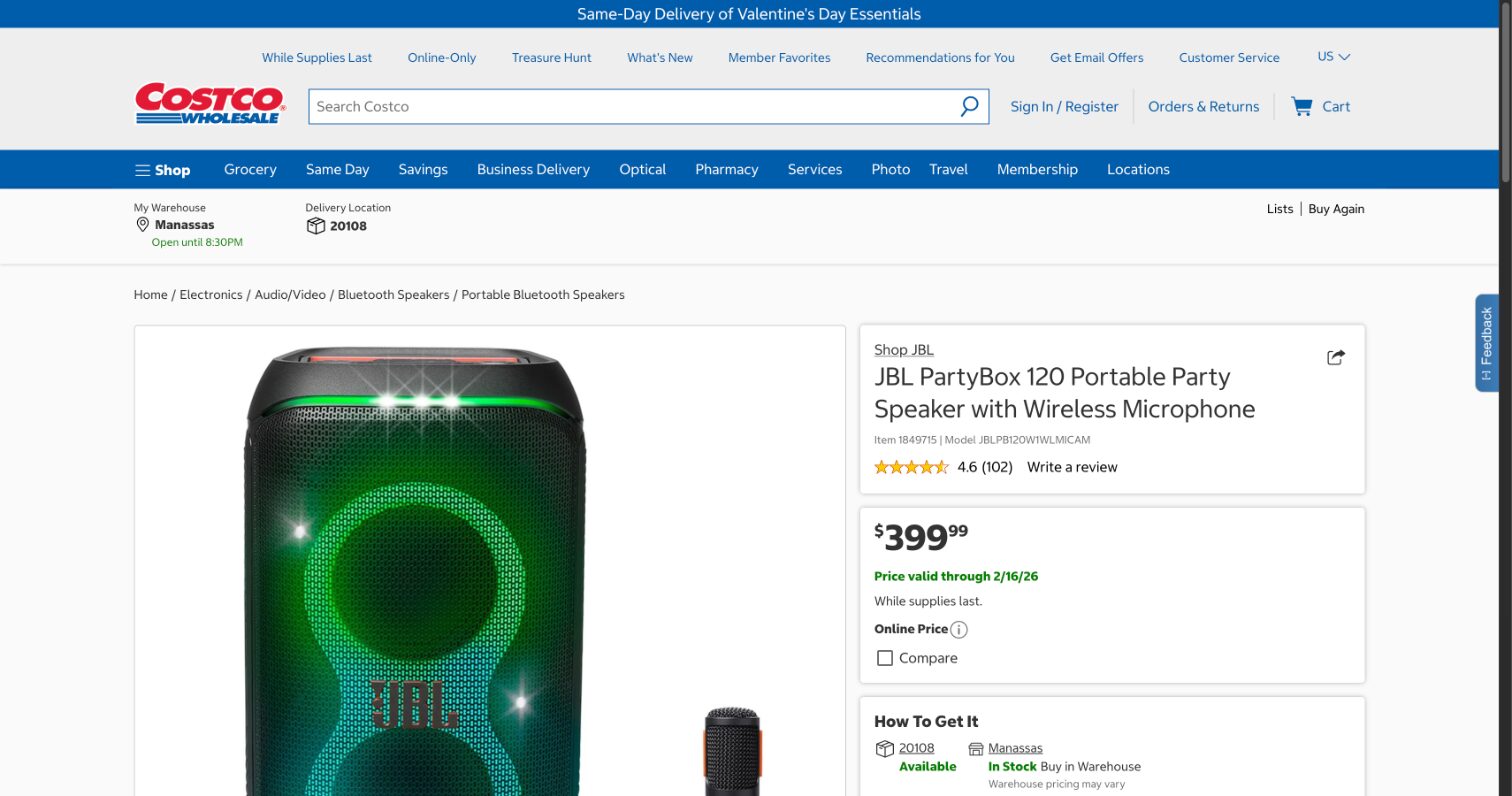The width and height of the screenshot is (1512, 796).
Task: Open the Cart via the cart icon
Action: tap(1302, 106)
